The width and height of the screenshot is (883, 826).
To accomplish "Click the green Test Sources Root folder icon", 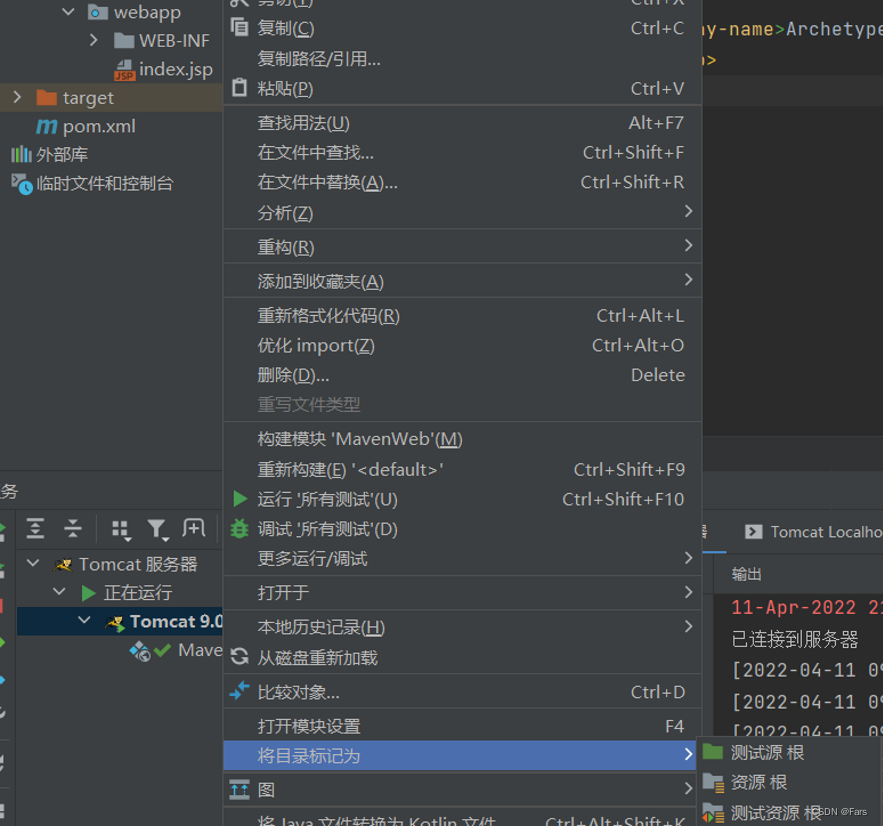I will coord(713,752).
